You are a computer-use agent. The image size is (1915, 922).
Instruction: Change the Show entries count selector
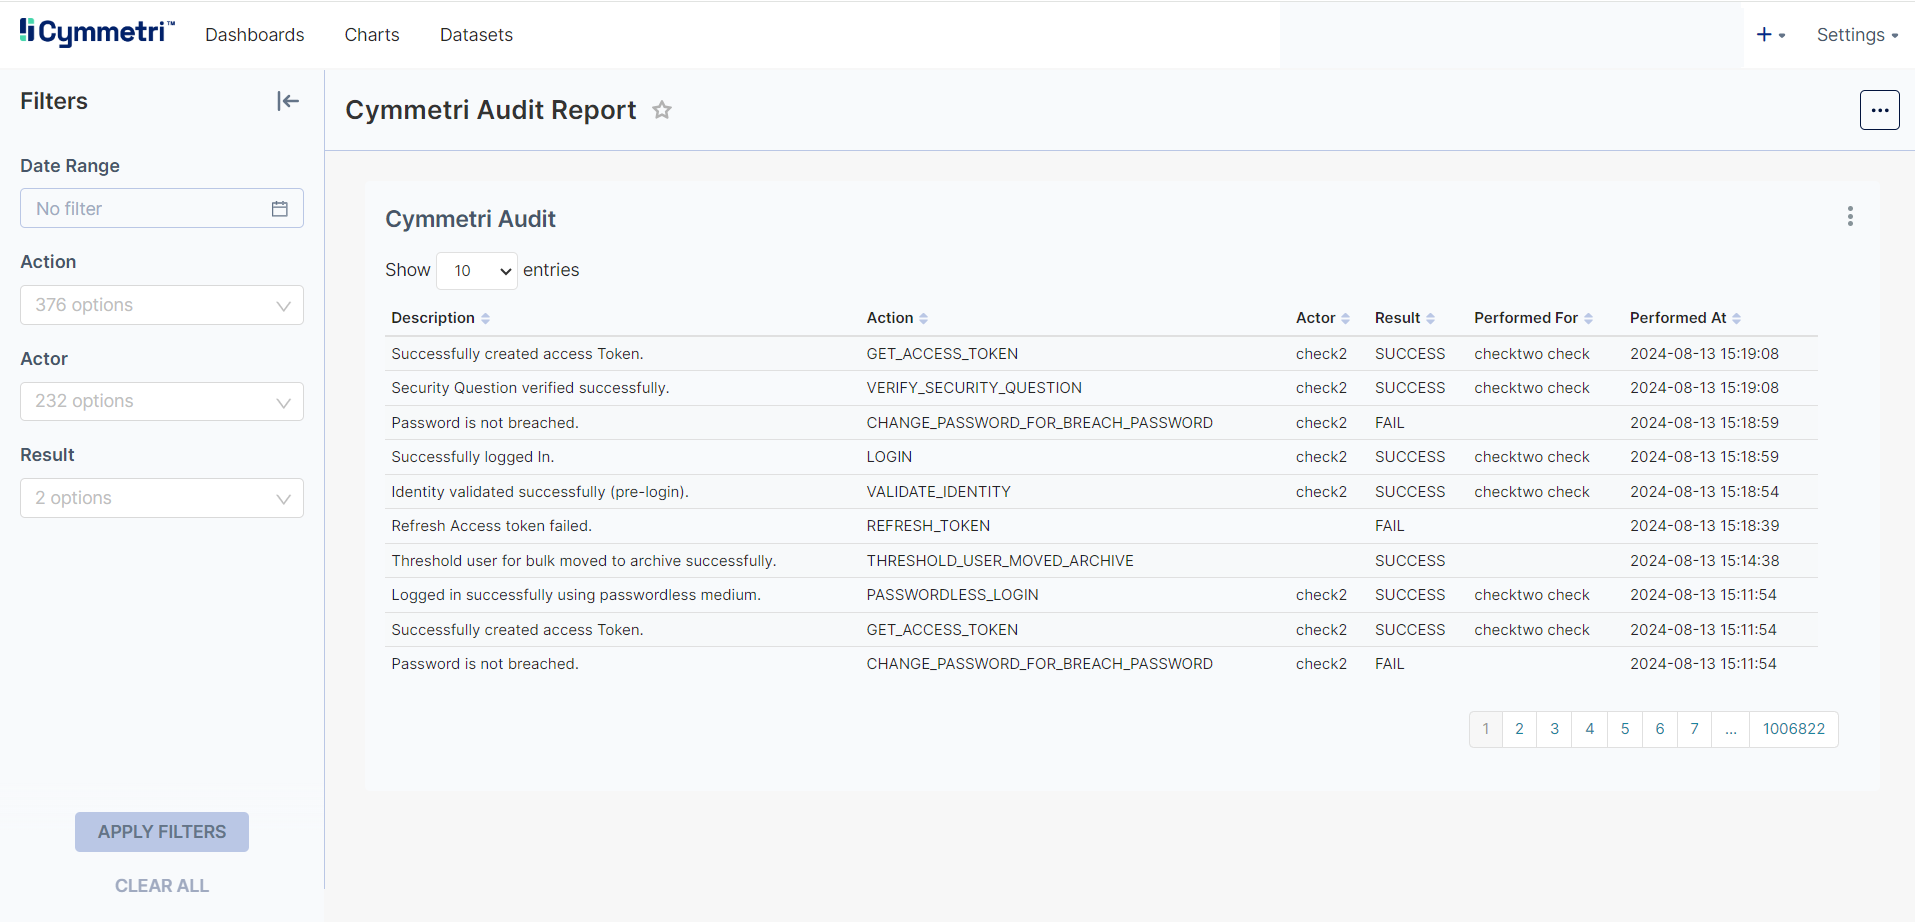(x=477, y=271)
